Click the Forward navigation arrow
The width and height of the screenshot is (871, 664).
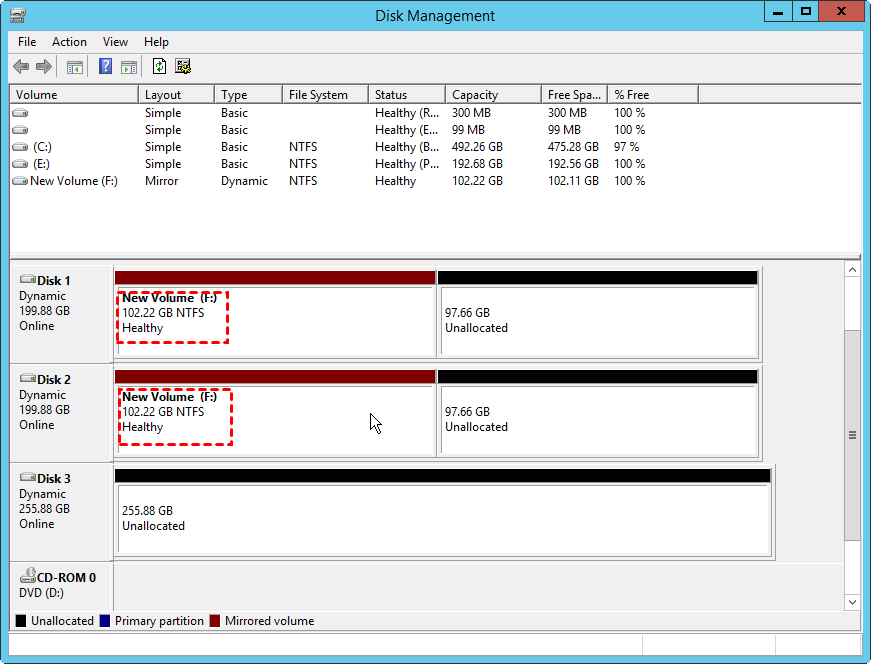[44, 66]
